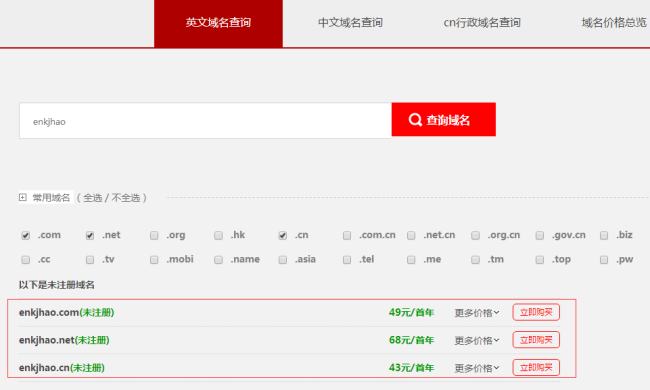Uncheck the .net domain checkbox
Screen dimensions: 650x390
90,235
